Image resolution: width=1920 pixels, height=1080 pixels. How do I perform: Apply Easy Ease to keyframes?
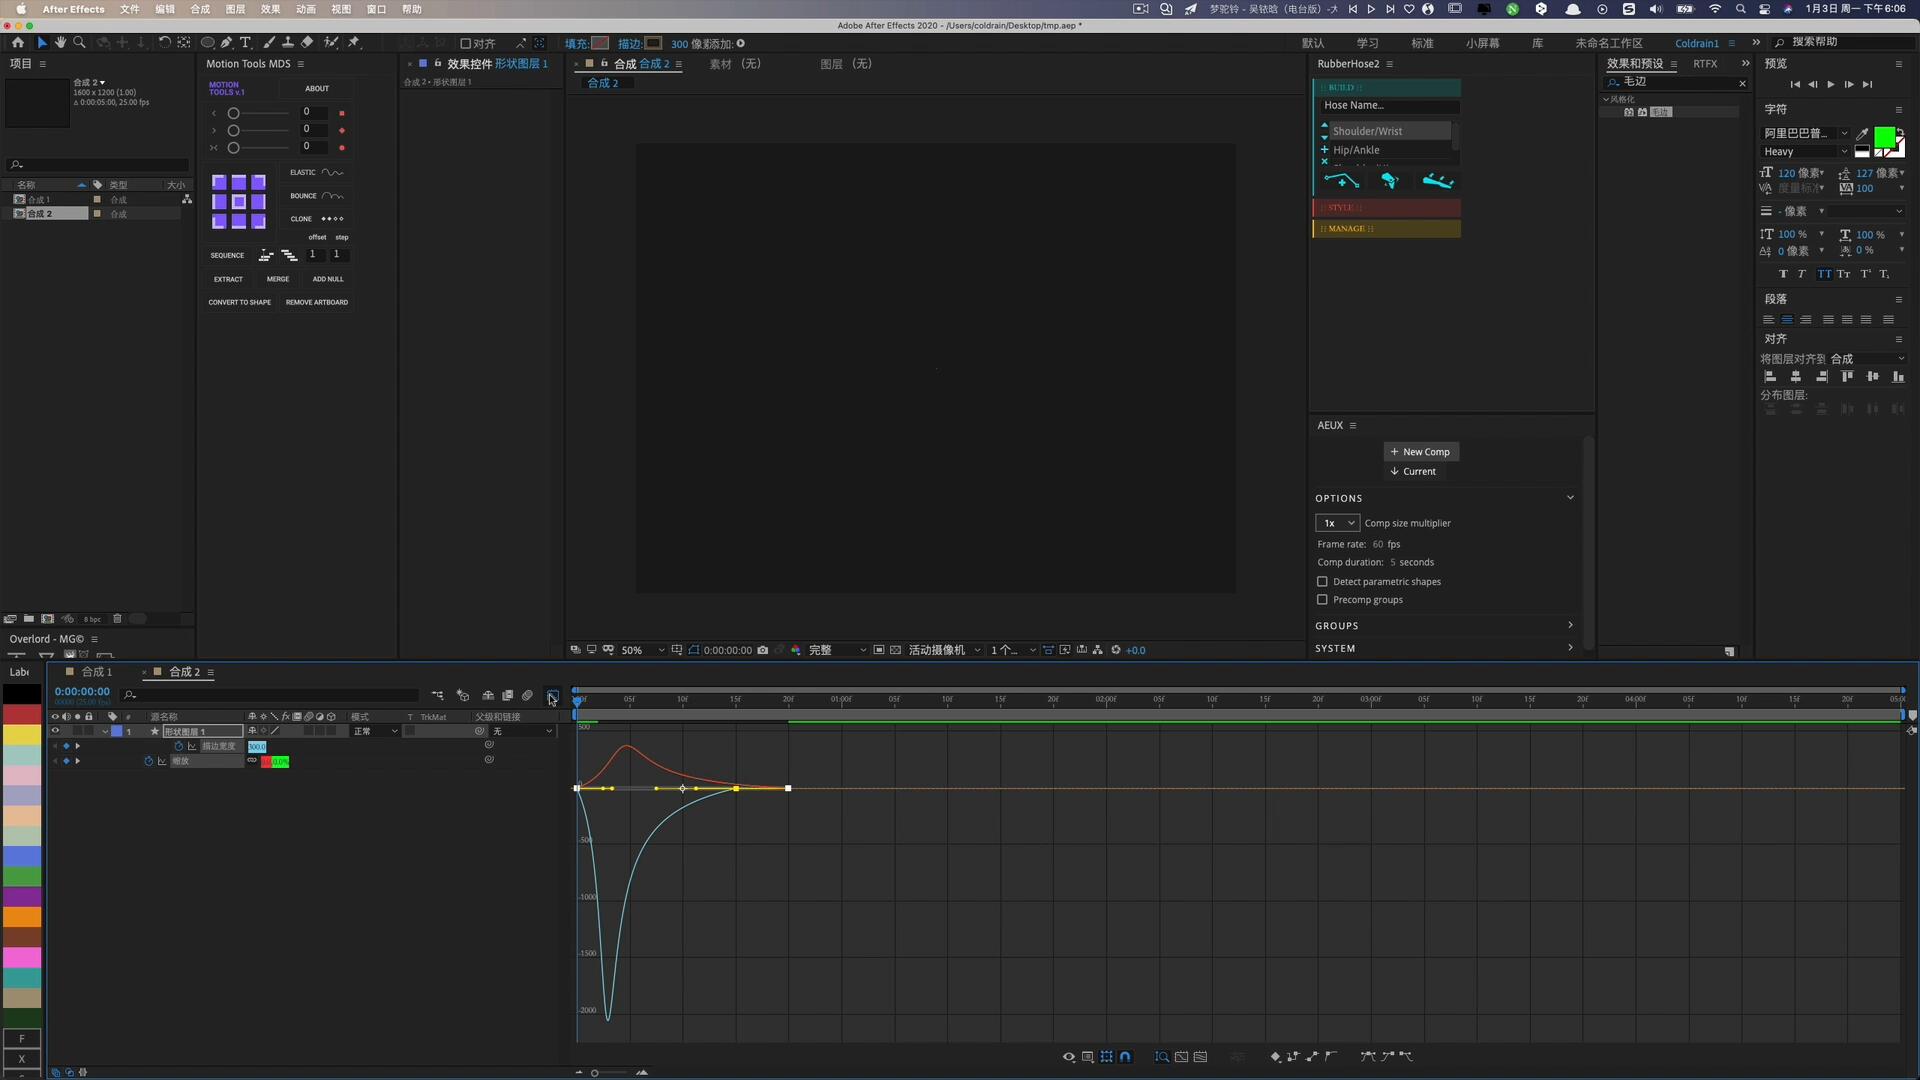(x=1367, y=1056)
